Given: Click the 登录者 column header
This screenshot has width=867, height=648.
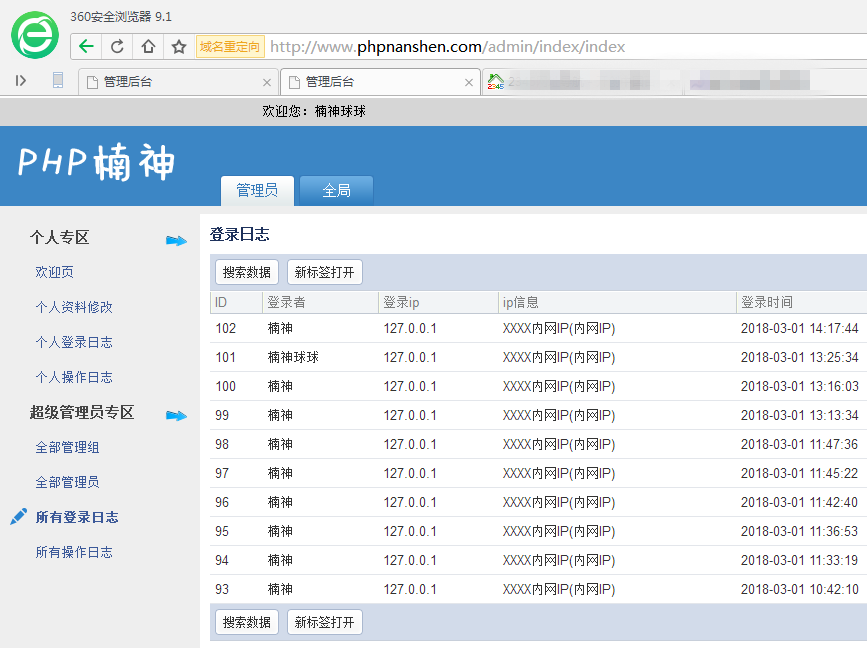Looking at the screenshot, I should pyautogui.click(x=320, y=302).
